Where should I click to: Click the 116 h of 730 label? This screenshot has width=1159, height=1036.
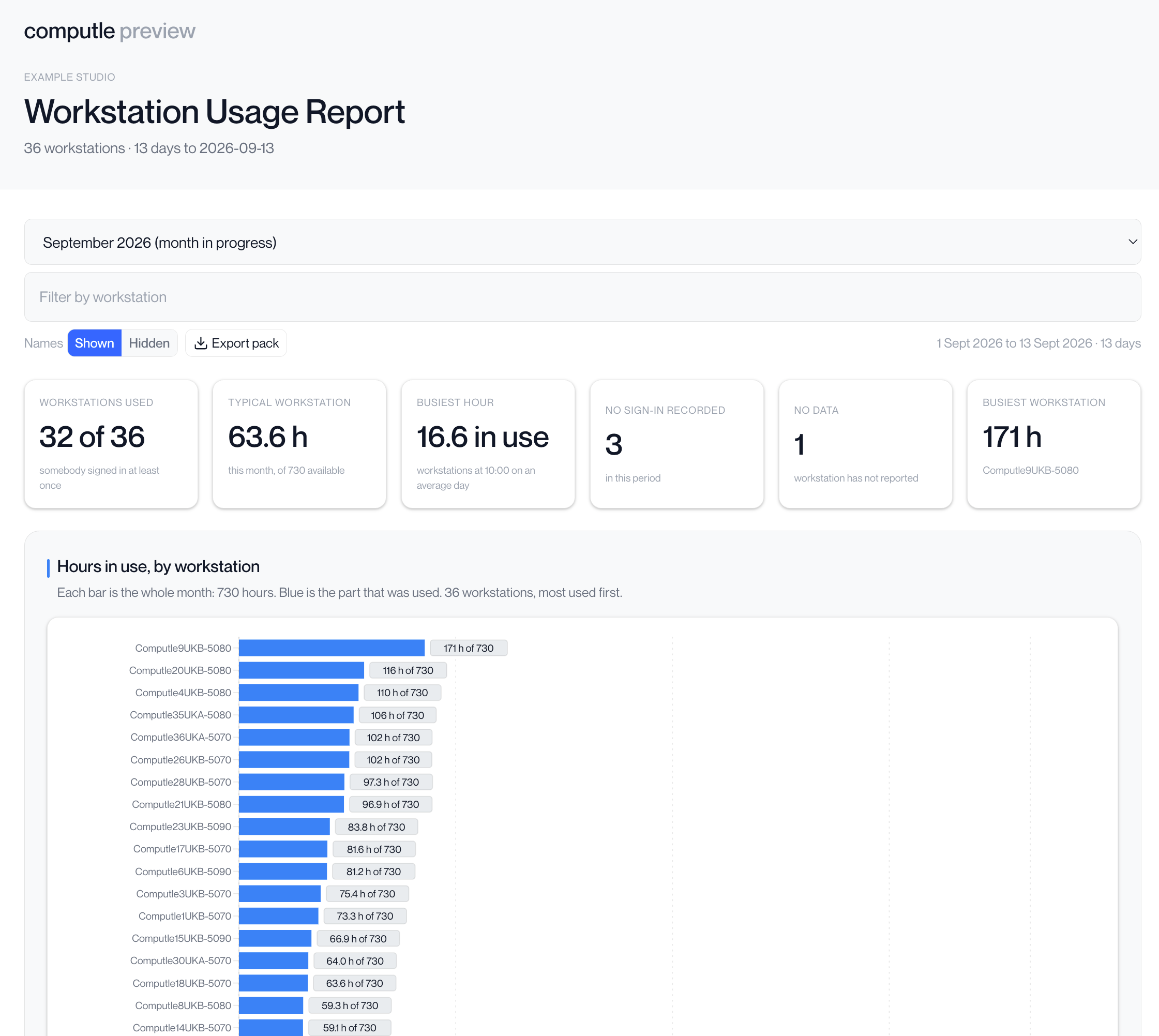pos(408,670)
